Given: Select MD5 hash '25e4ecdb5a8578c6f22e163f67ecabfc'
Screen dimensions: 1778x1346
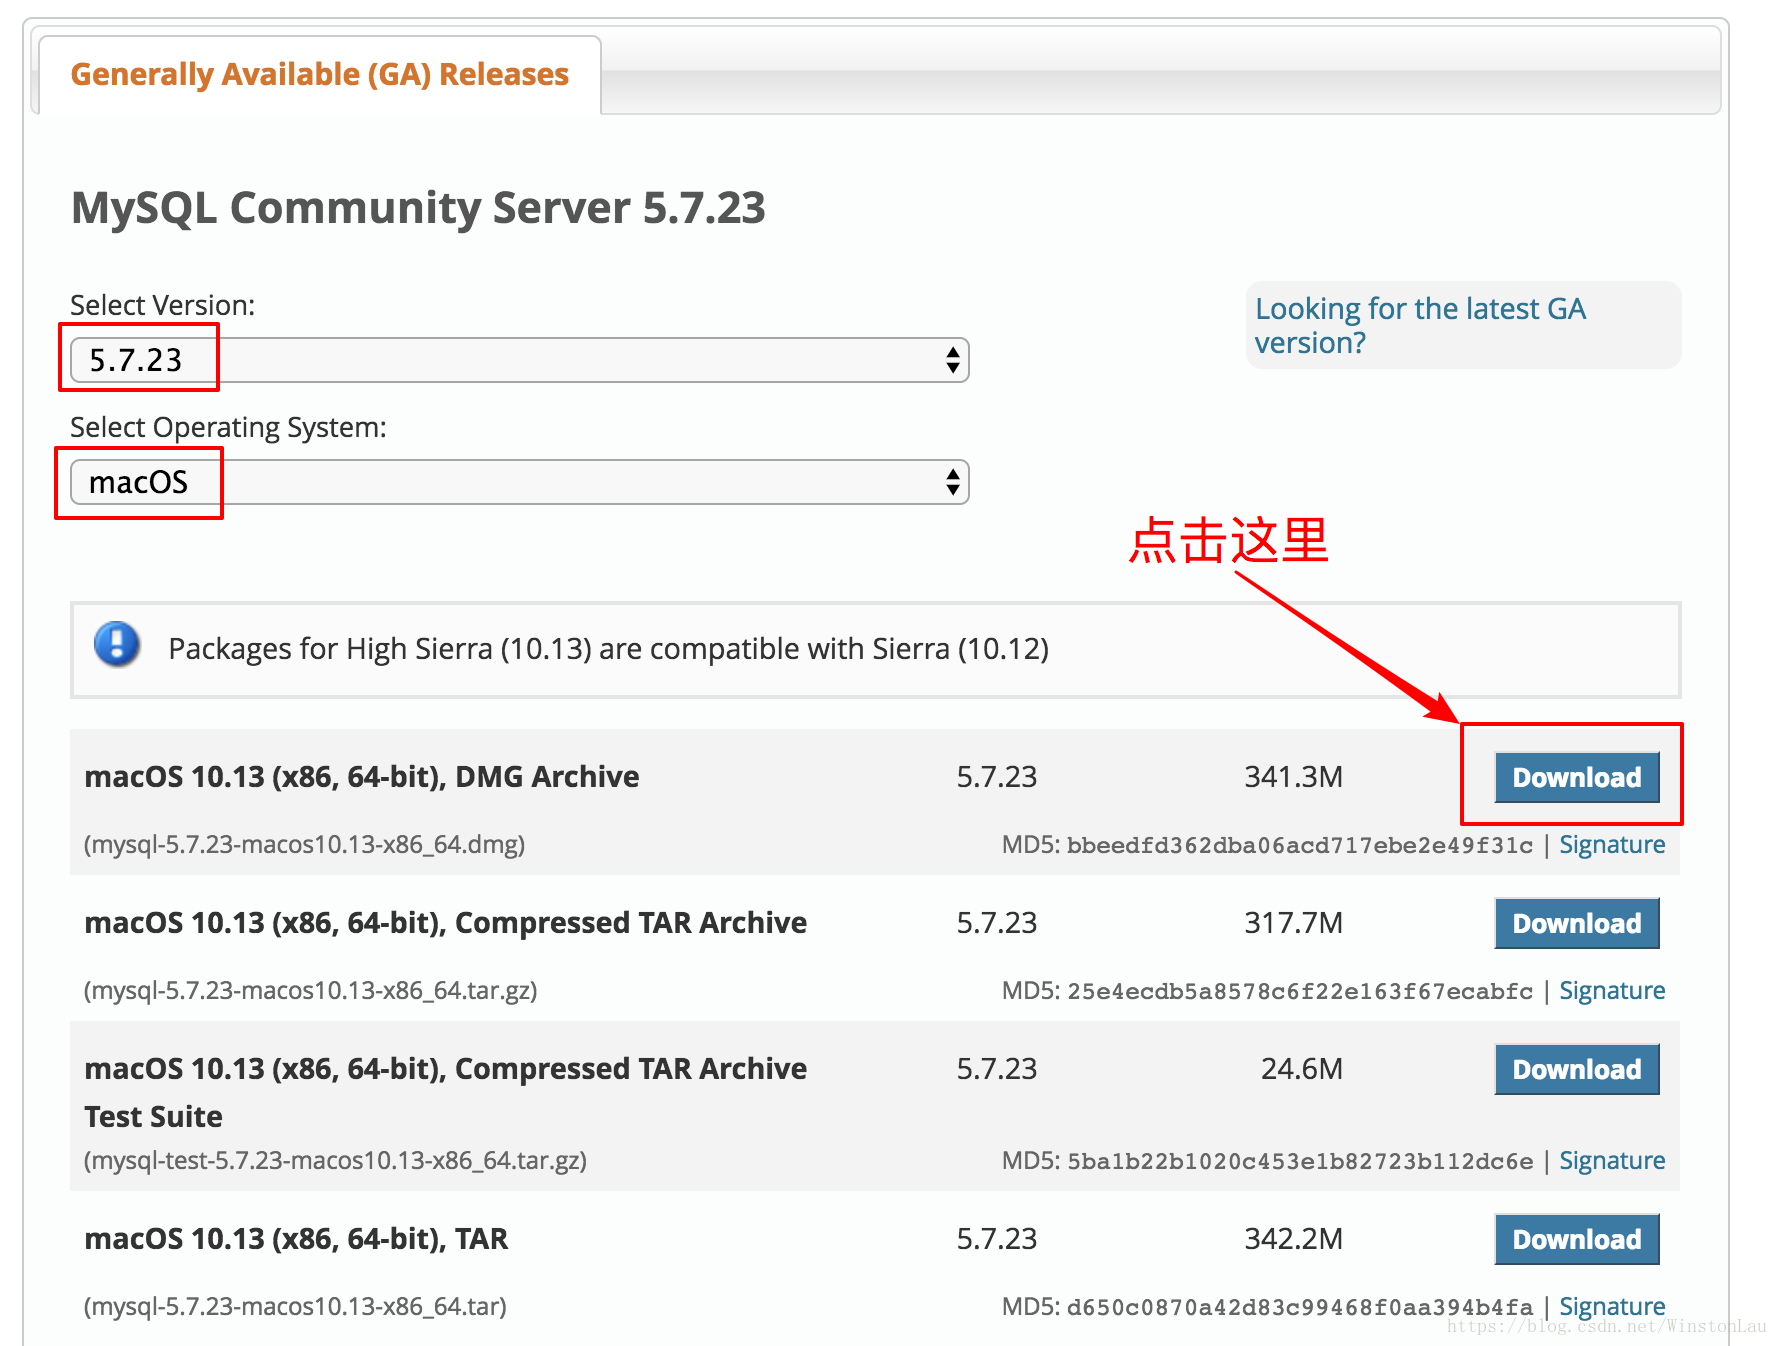Looking at the screenshot, I should tap(1299, 992).
